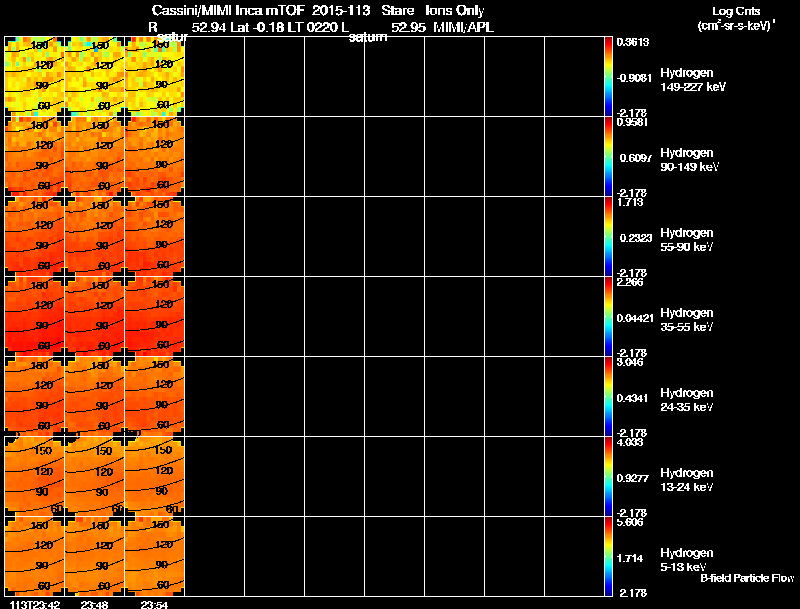Select the Hydrogen 149-227 keV image at 23:42
The width and height of the screenshot is (800, 609).
(34, 77)
